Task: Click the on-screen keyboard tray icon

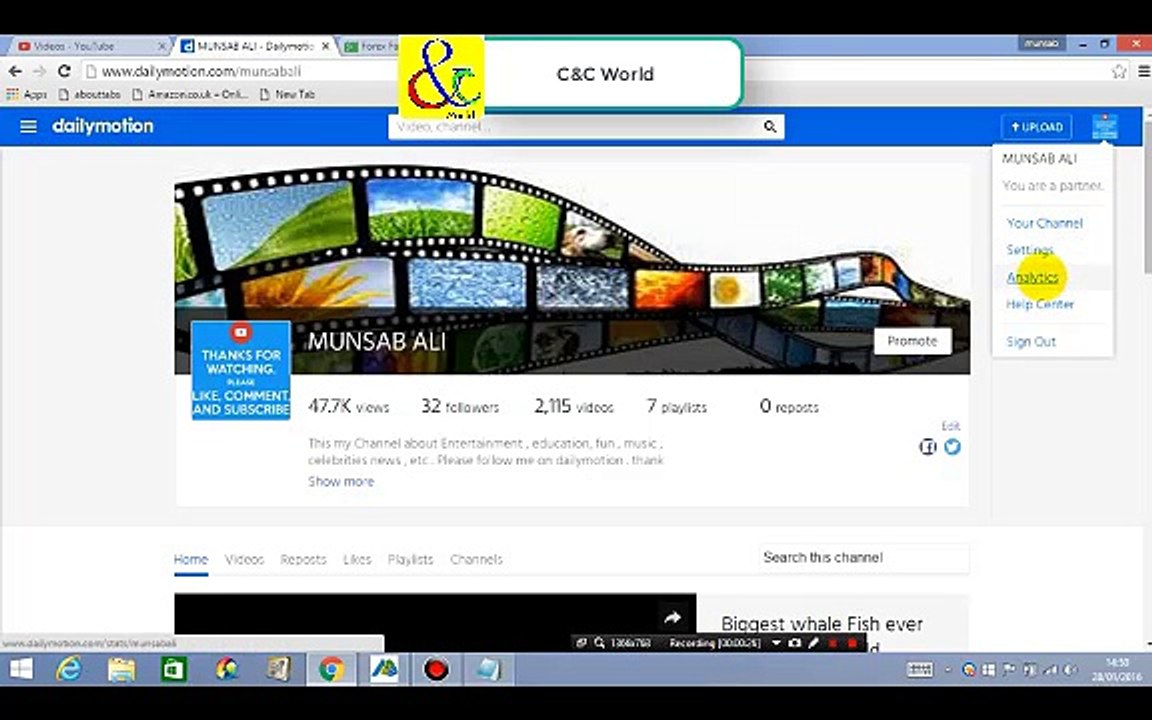Action: tap(920, 669)
